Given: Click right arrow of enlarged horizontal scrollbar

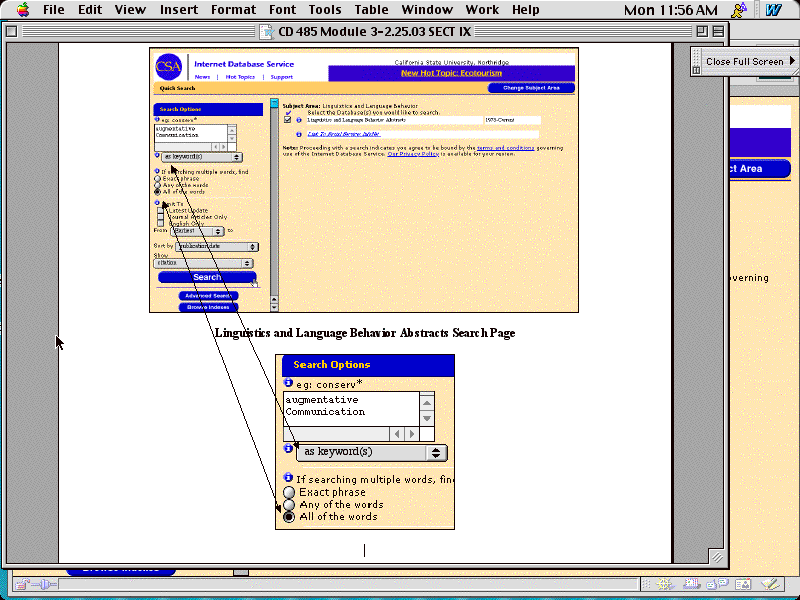Looking at the screenshot, I should [412, 434].
